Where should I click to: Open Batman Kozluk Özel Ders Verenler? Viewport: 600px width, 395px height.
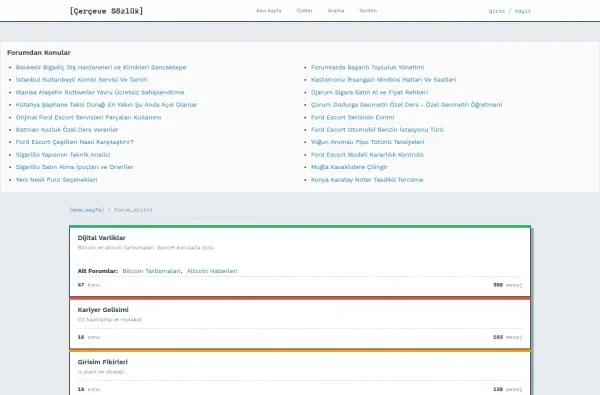67,130
